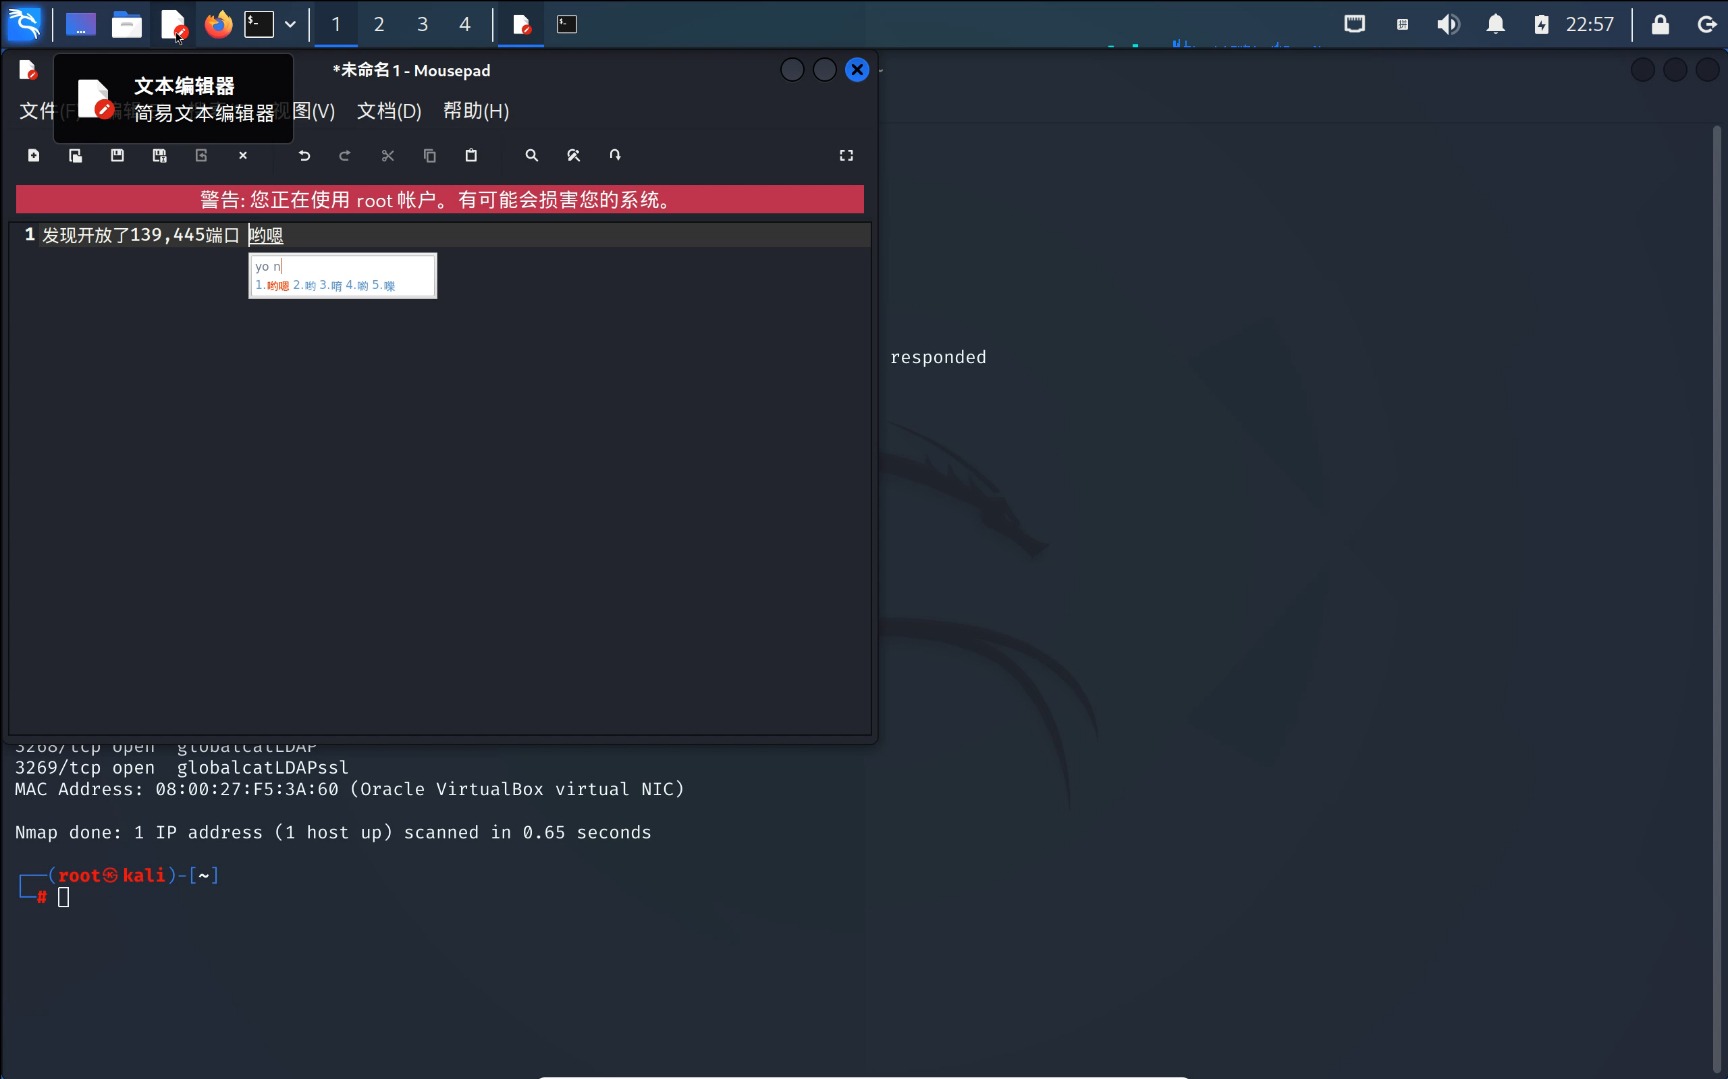Click the battery power tray icon

[1541, 24]
